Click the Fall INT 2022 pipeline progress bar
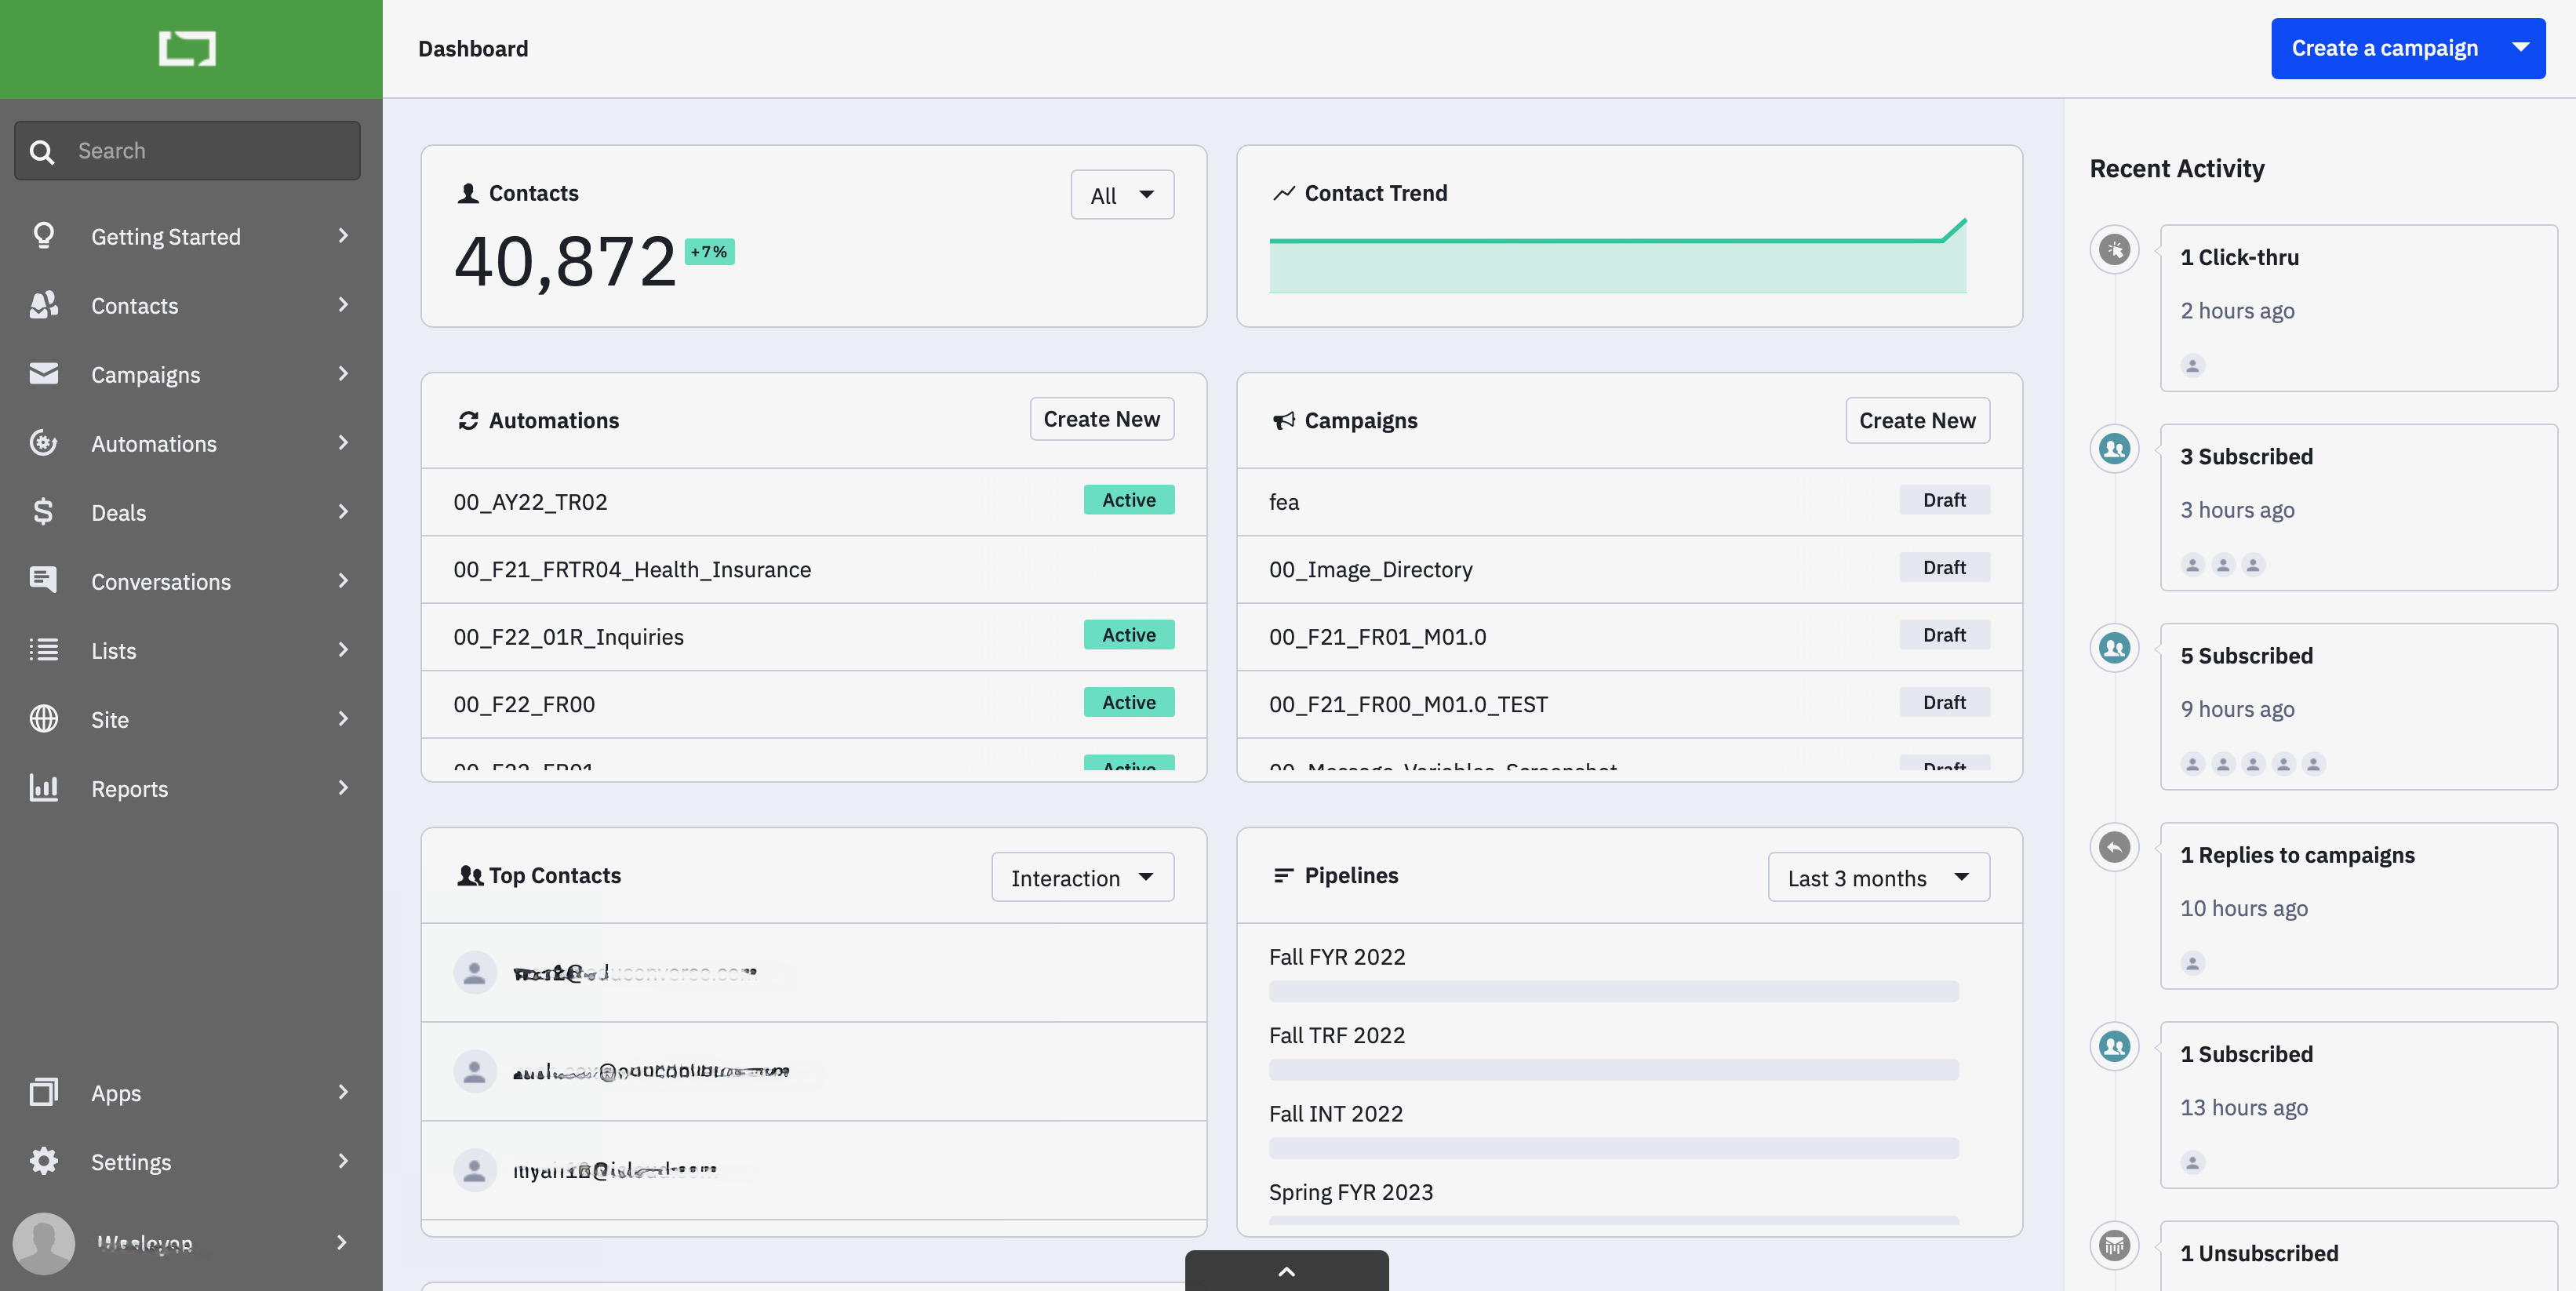 click(x=1613, y=1148)
